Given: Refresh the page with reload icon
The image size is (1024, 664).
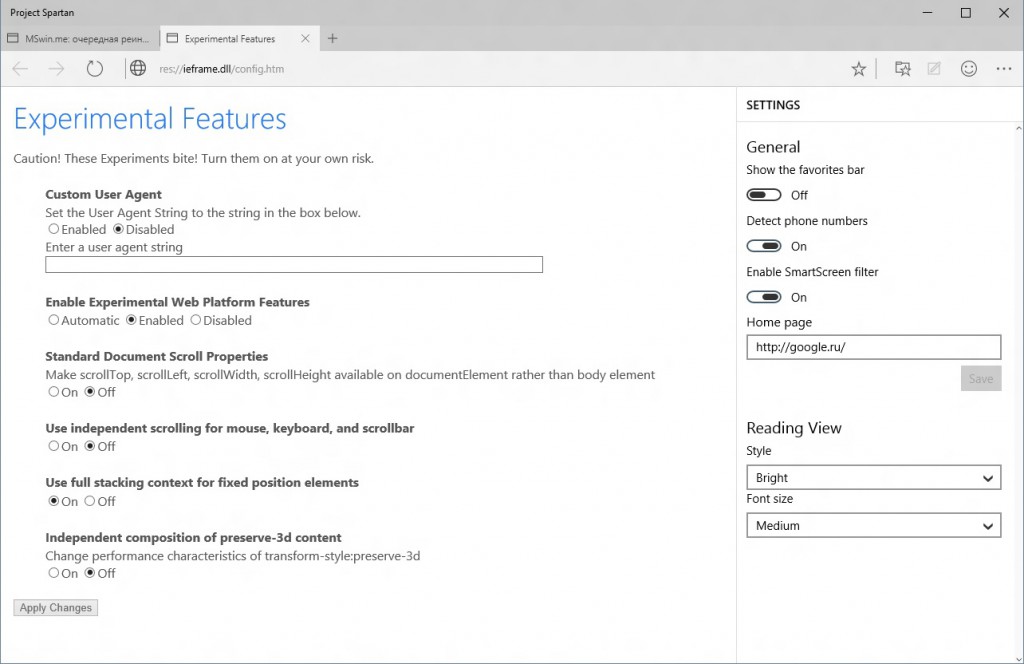Looking at the screenshot, I should (x=95, y=69).
